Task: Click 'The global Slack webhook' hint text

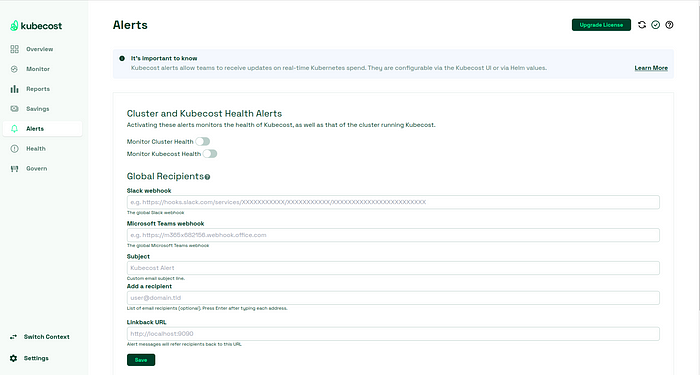Action: coord(155,213)
